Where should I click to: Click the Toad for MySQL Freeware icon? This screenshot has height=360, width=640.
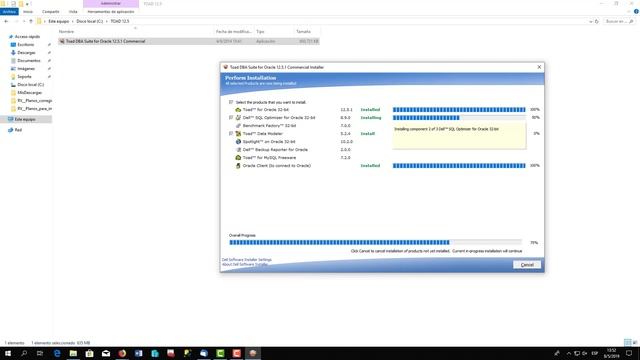238,158
